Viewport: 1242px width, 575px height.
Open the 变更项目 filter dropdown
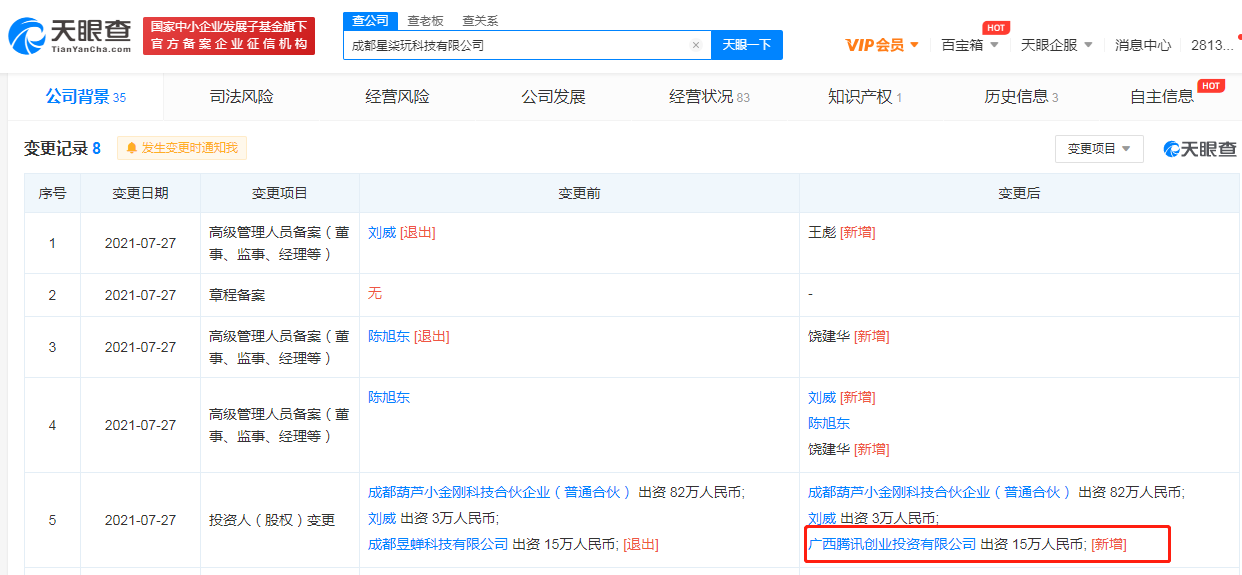(x=1099, y=148)
